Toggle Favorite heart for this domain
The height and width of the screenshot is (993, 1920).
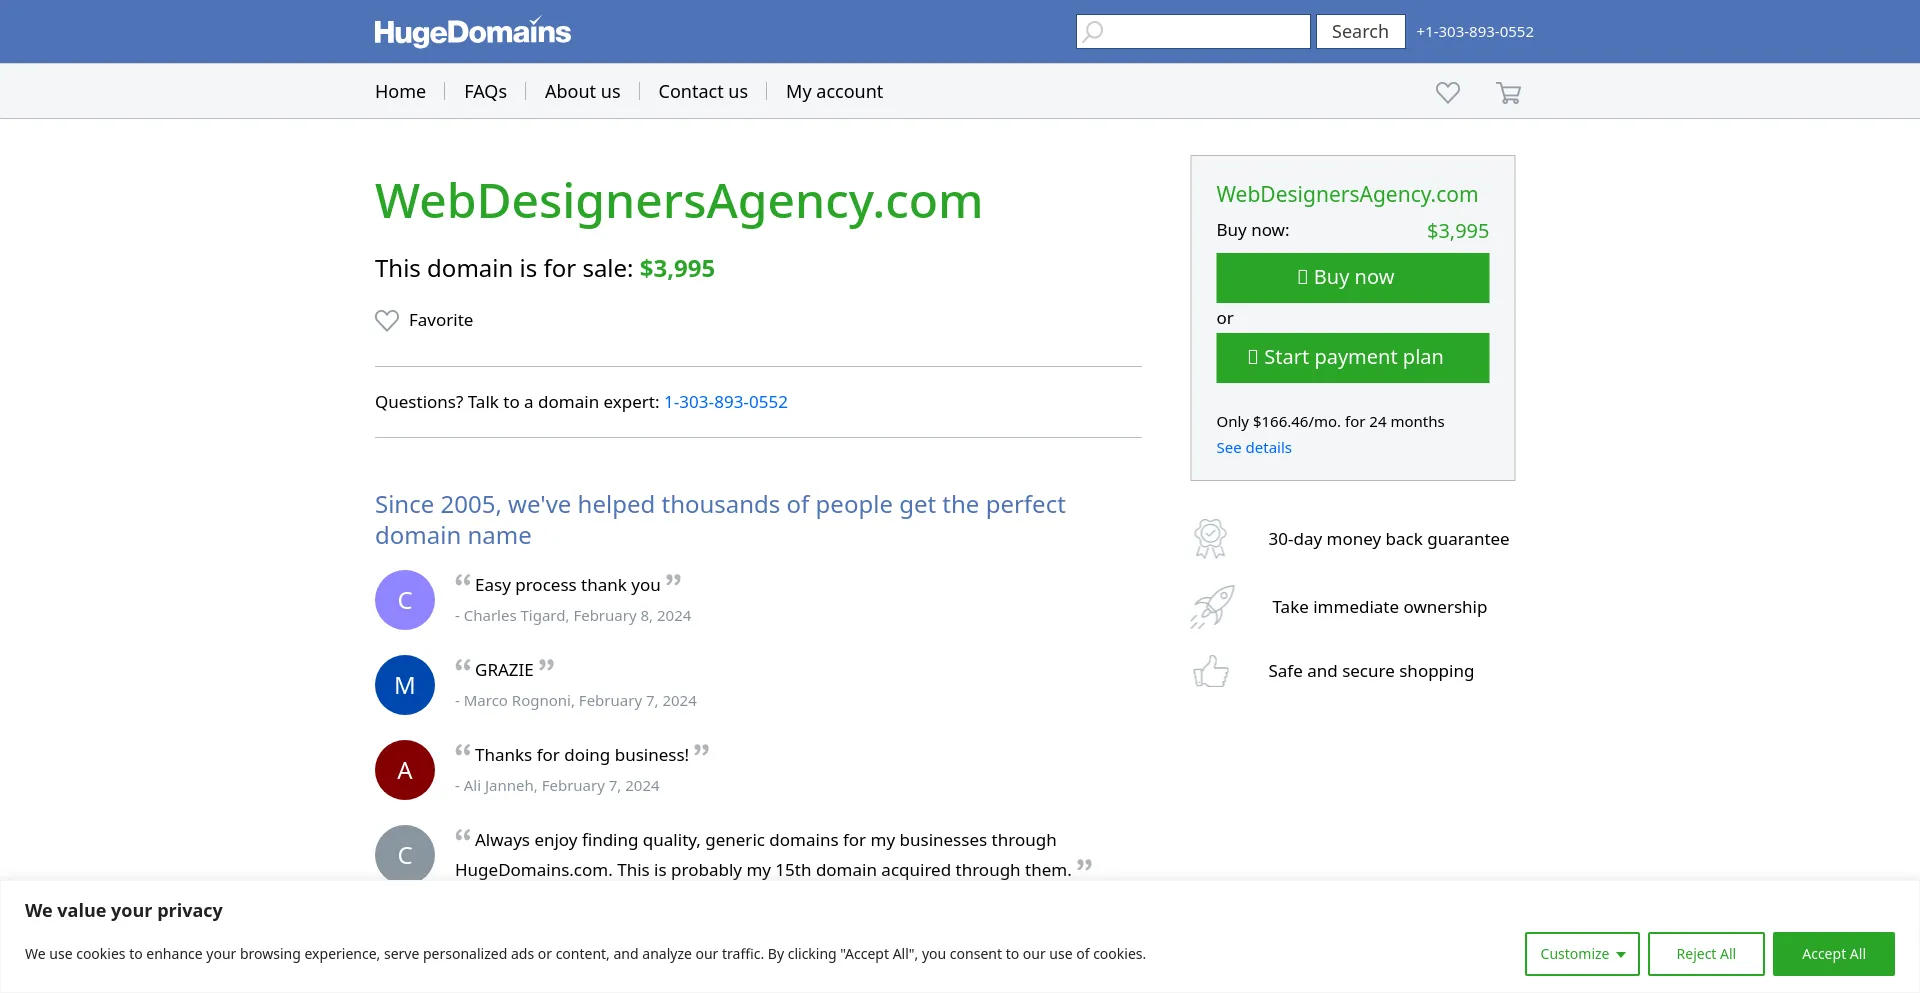coord(387,320)
